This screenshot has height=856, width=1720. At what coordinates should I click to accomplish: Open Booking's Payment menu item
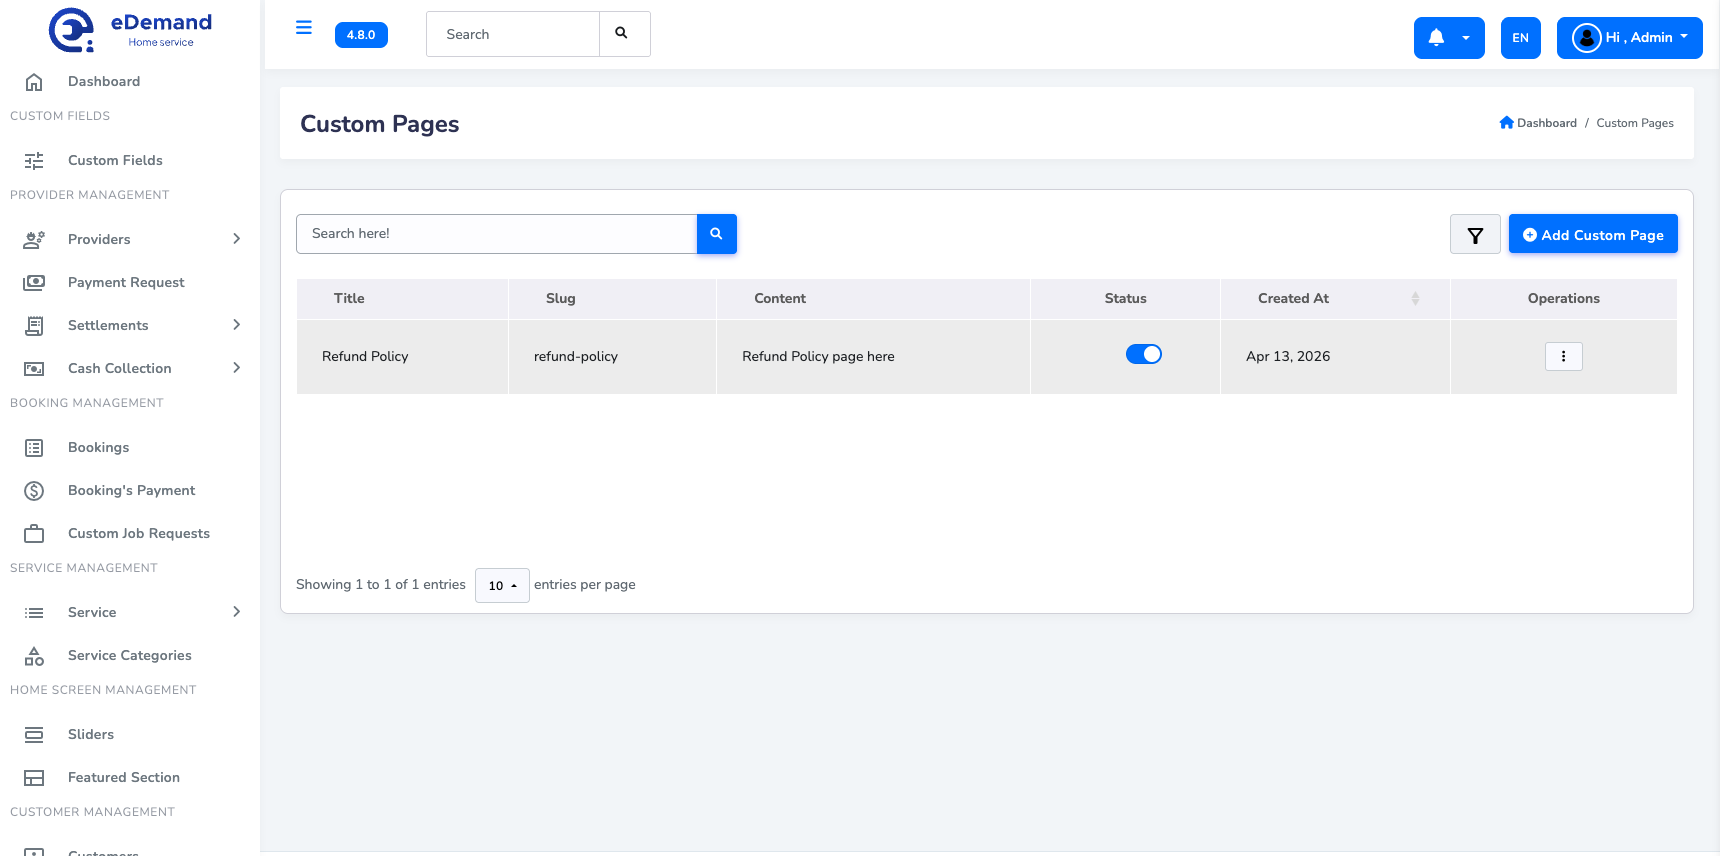[131, 491]
